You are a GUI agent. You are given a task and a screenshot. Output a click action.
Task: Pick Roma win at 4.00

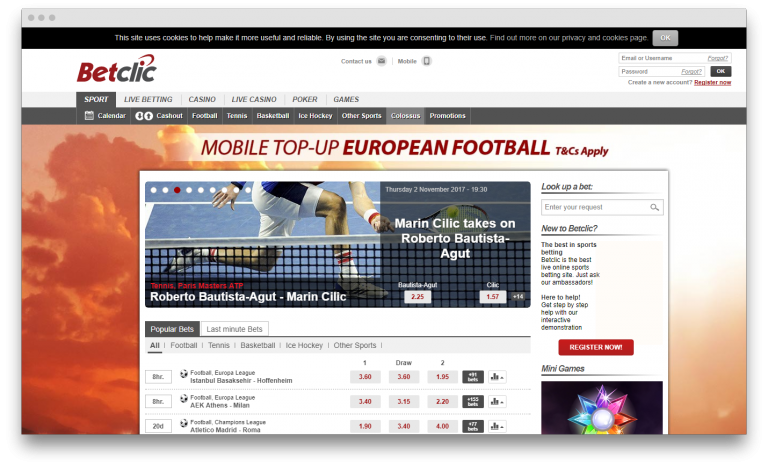pyautogui.click(x=442, y=426)
